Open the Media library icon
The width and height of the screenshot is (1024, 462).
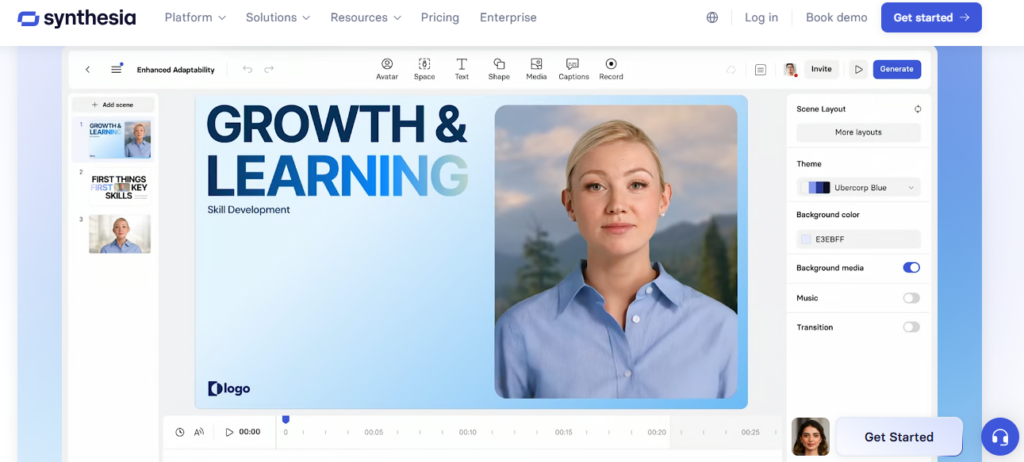[x=536, y=64]
